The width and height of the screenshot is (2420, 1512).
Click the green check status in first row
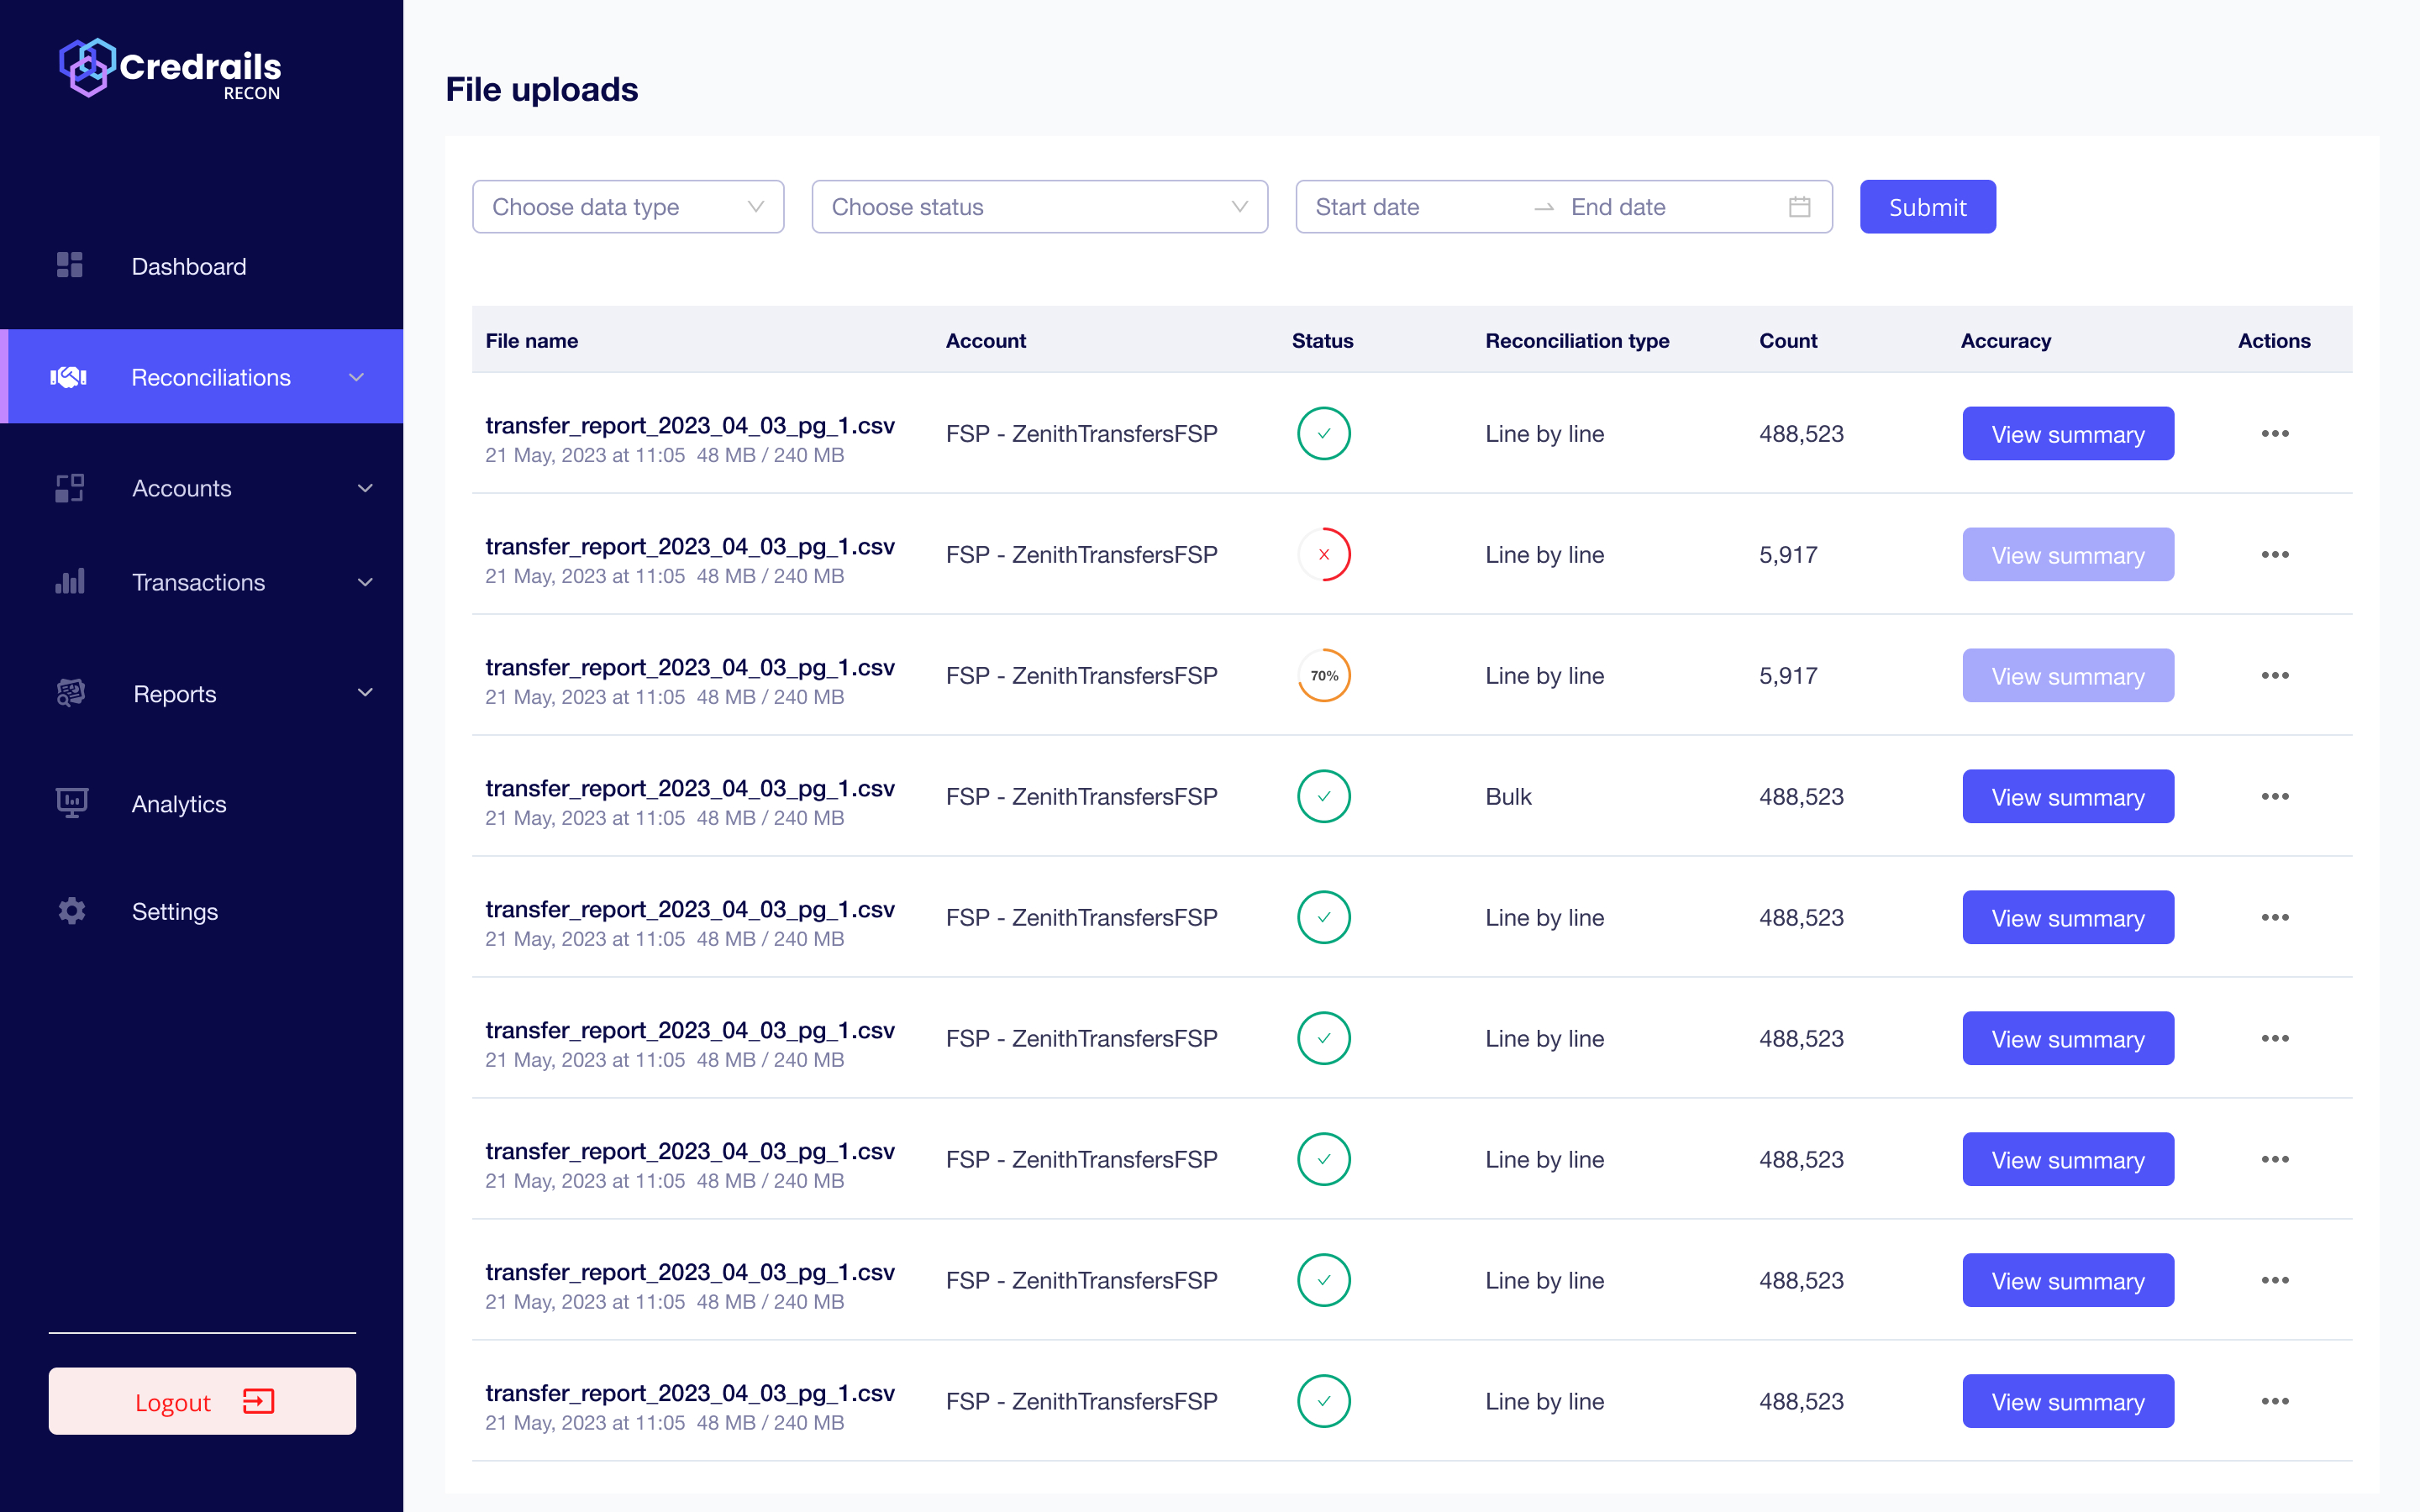(x=1324, y=433)
